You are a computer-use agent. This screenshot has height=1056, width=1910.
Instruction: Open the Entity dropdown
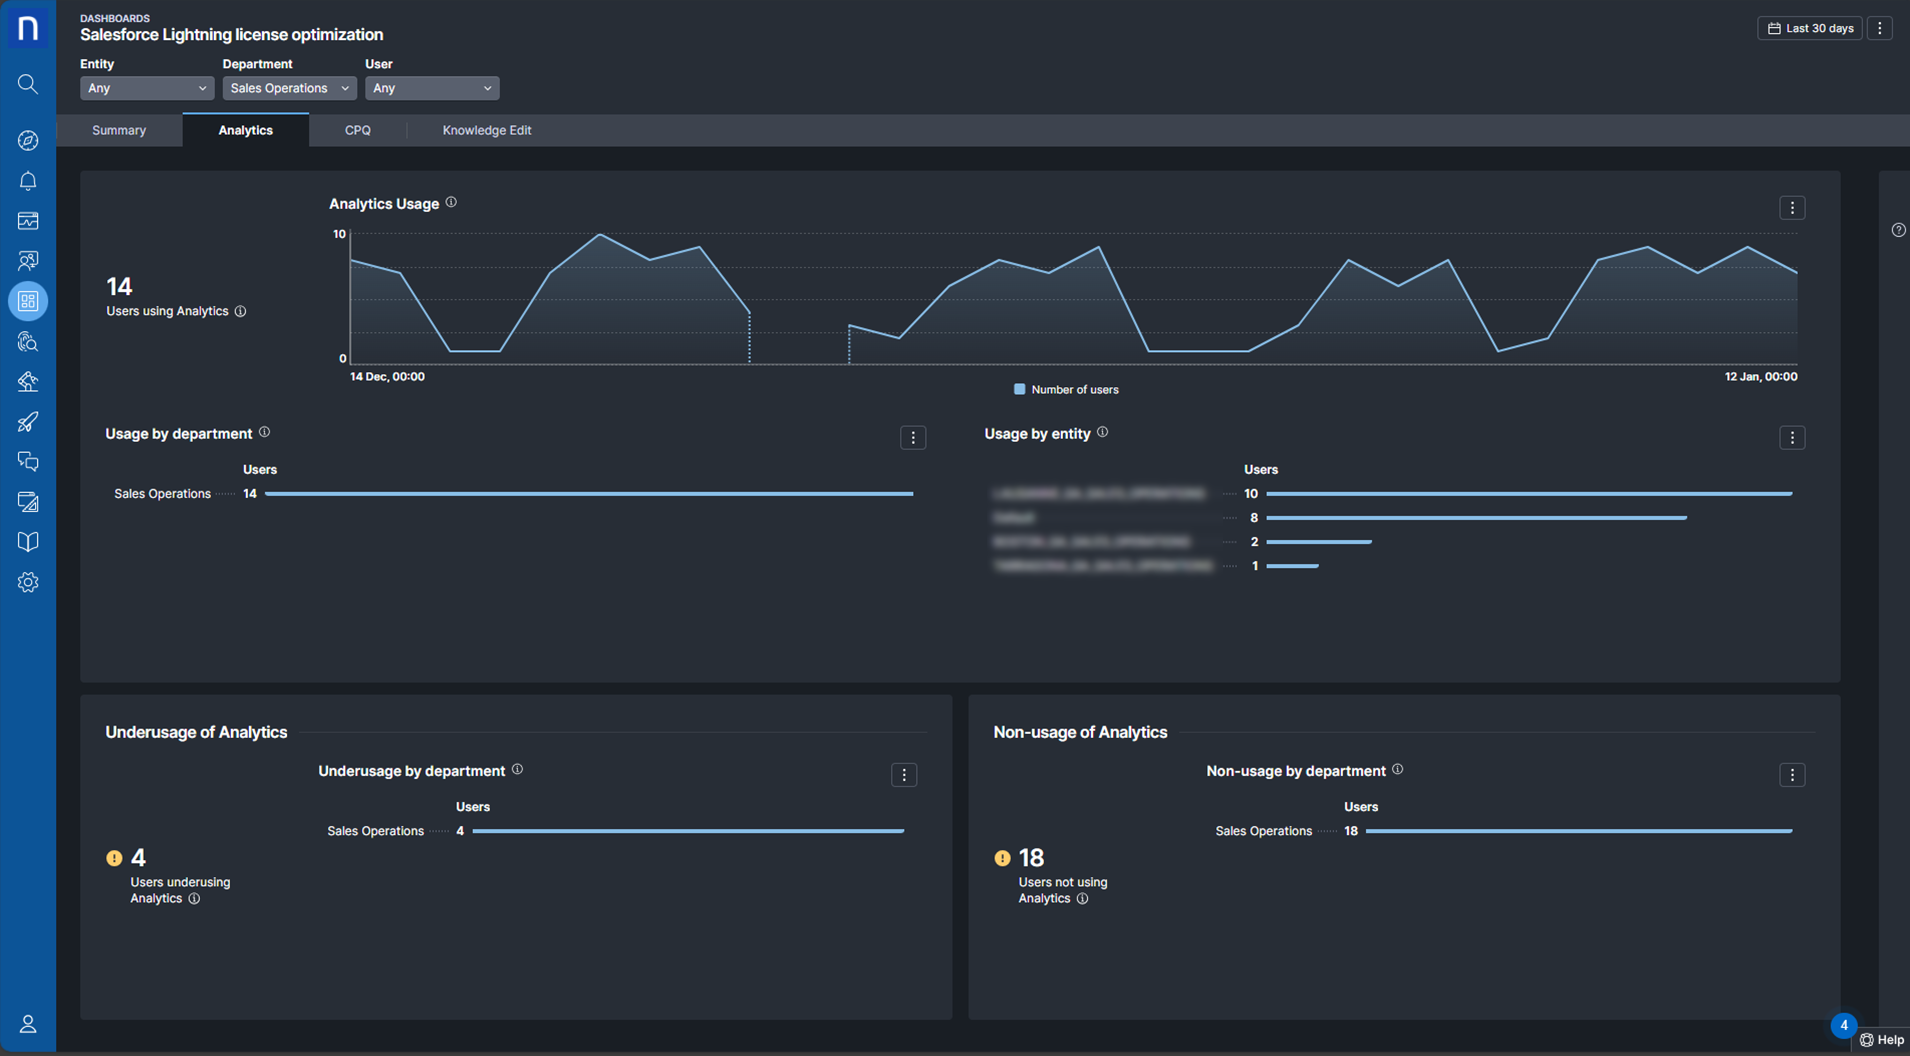pyautogui.click(x=147, y=88)
